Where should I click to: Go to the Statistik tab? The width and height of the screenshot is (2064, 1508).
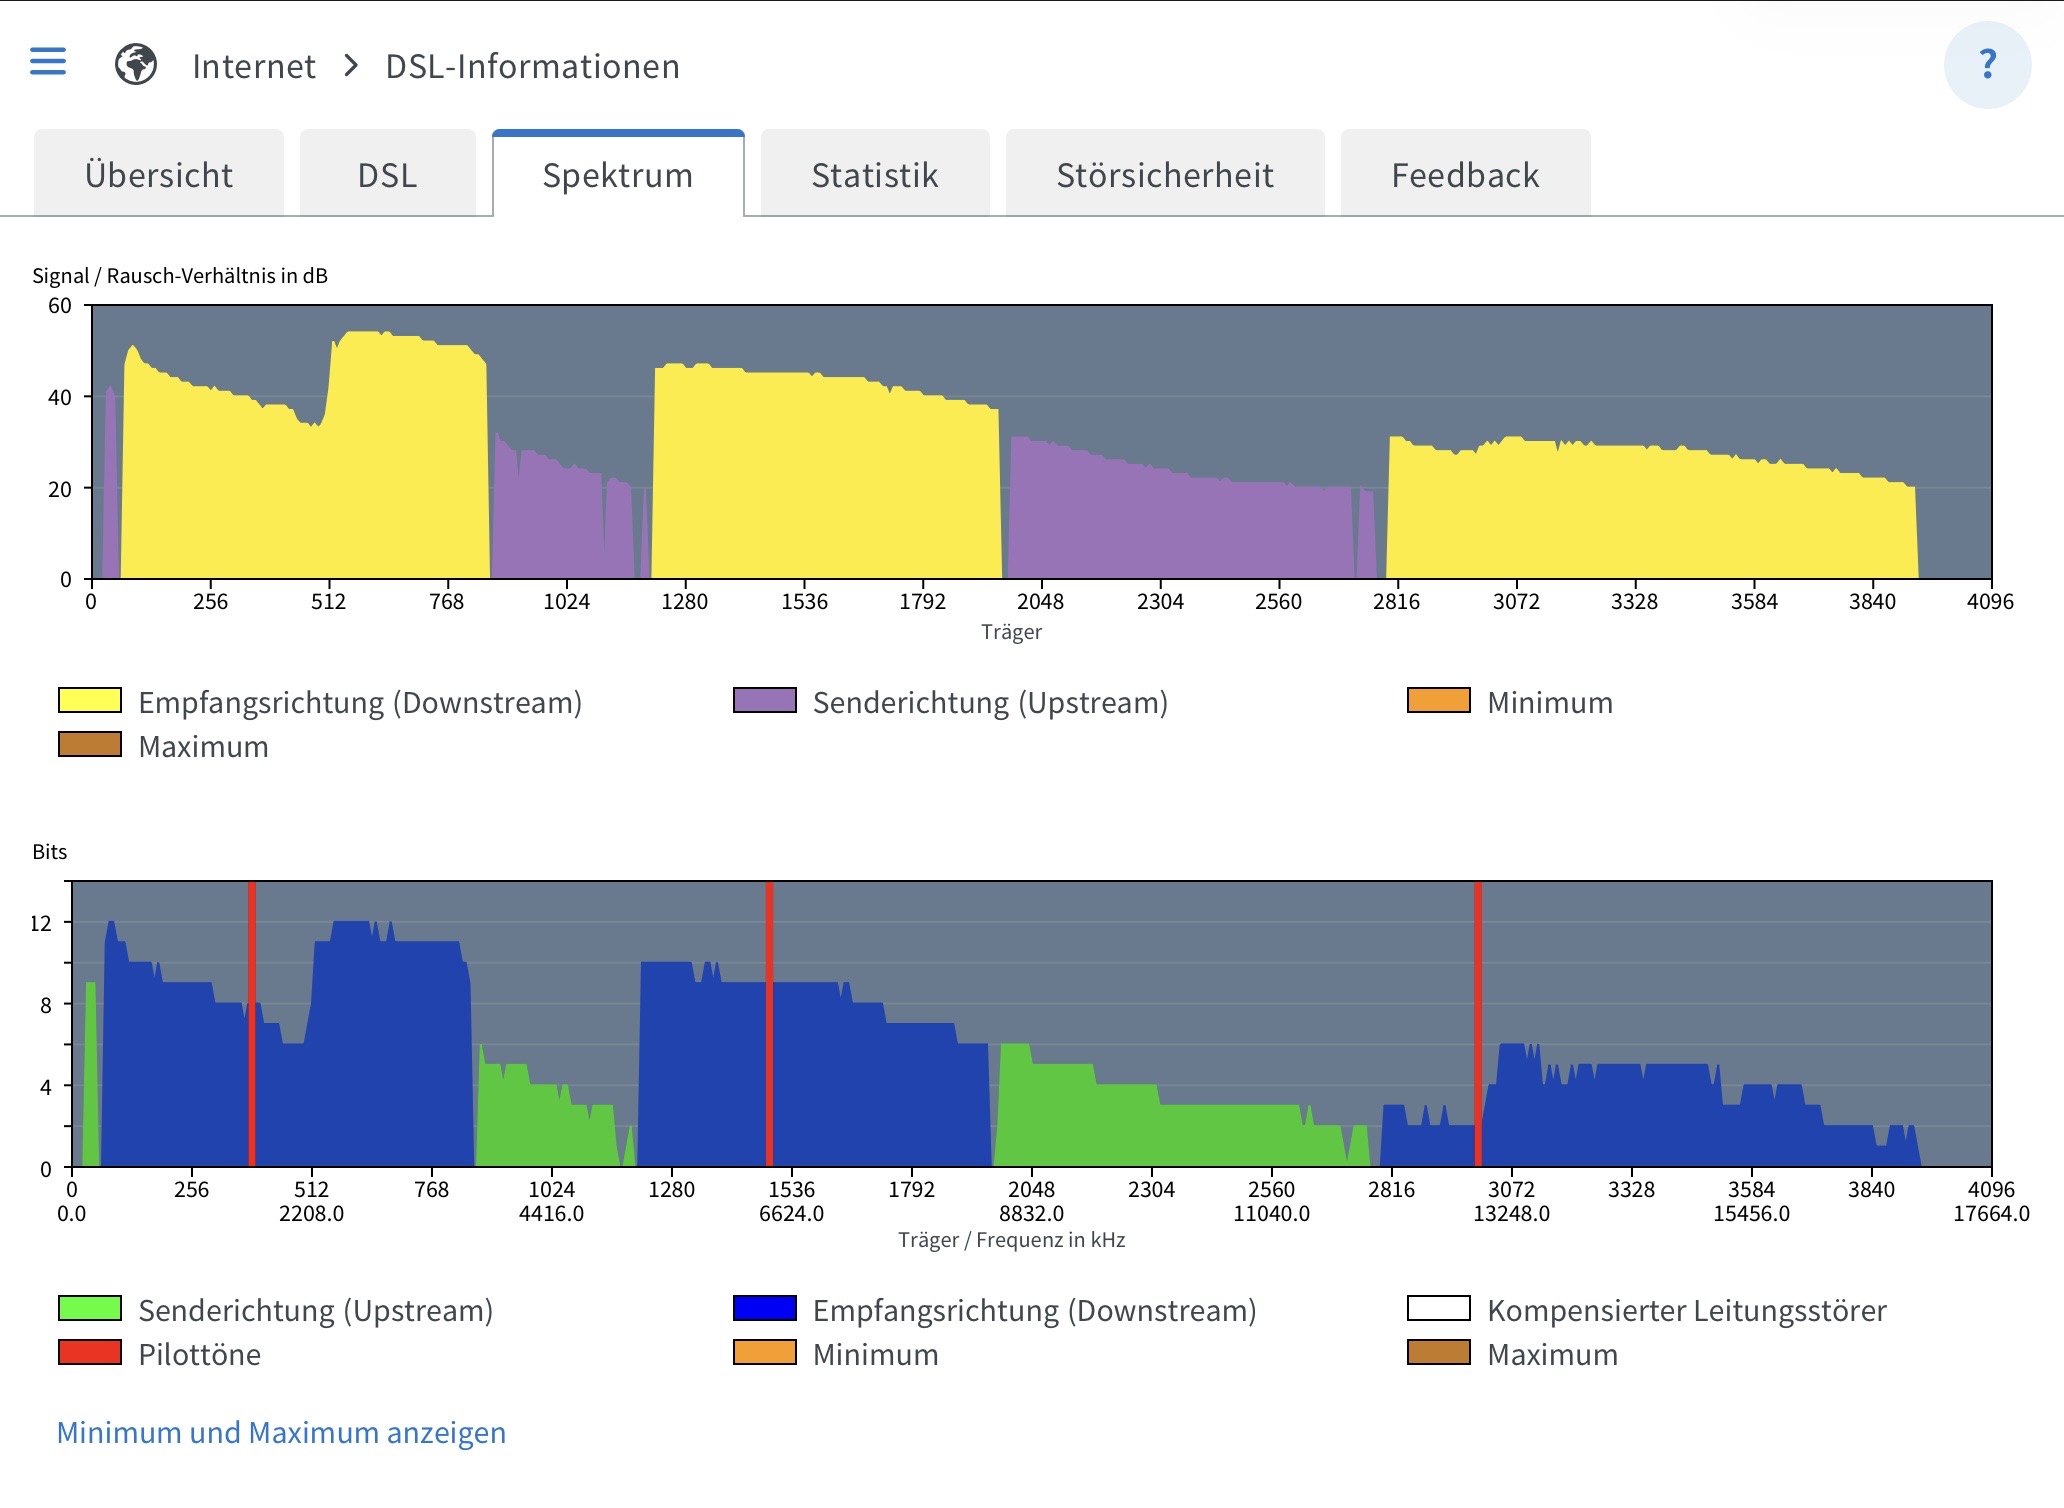875,175
